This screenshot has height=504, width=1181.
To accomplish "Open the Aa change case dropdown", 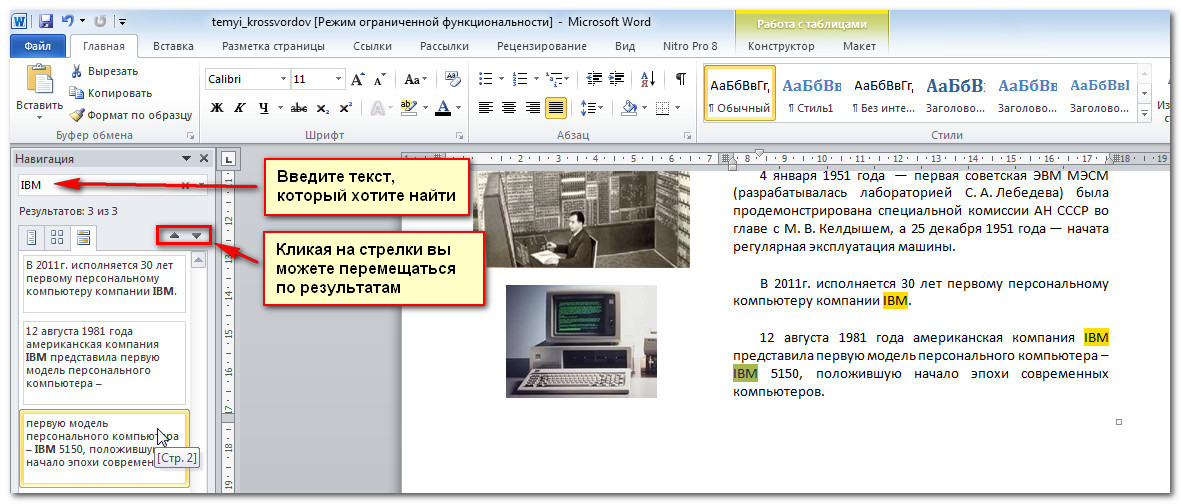I will click(x=415, y=79).
